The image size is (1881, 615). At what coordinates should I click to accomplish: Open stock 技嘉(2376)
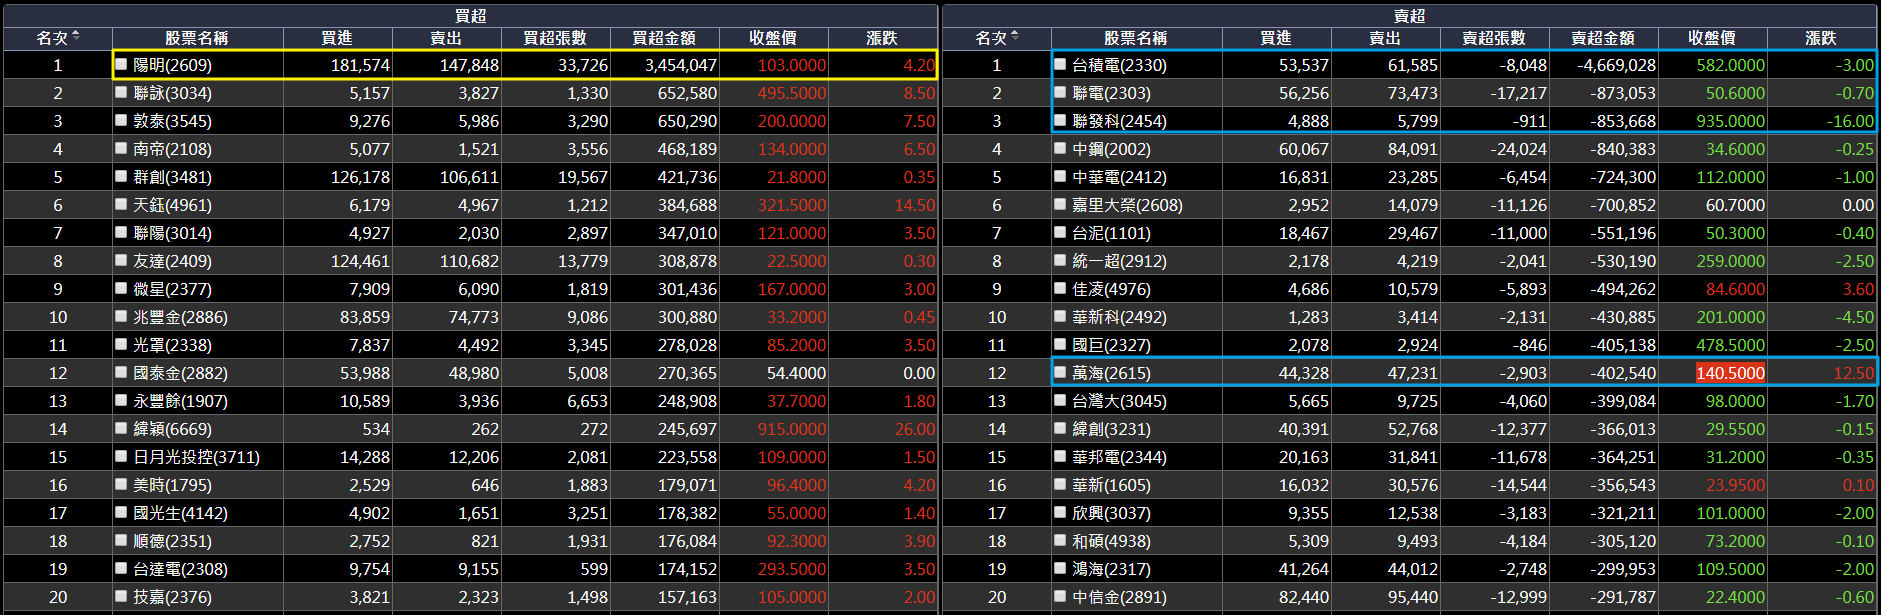coord(172,596)
